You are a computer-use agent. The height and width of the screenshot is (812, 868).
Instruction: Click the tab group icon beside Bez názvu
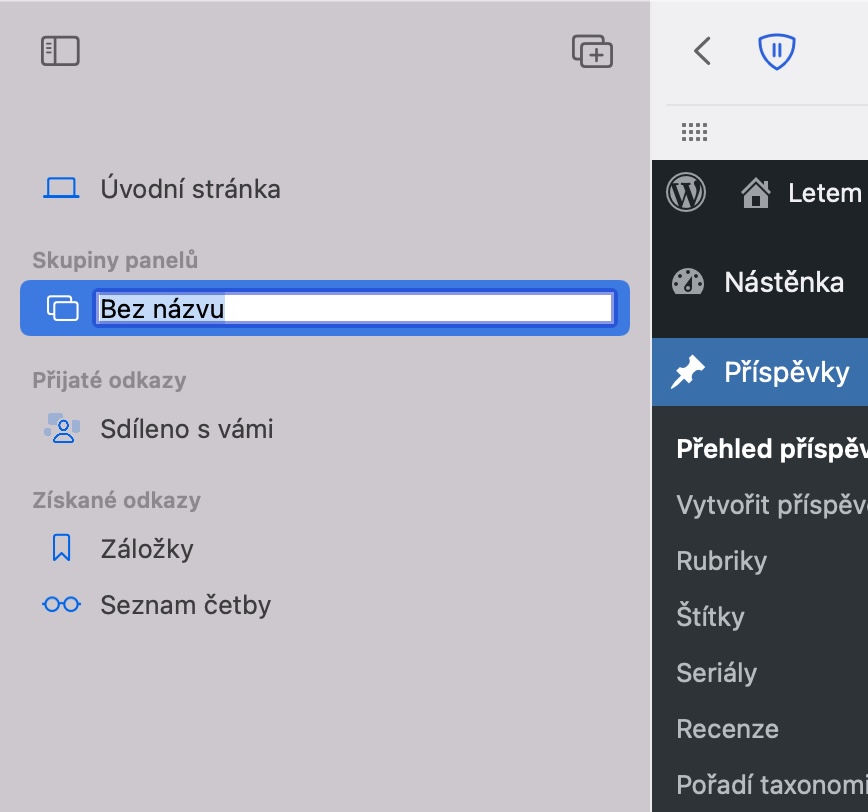(x=62, y=309)
